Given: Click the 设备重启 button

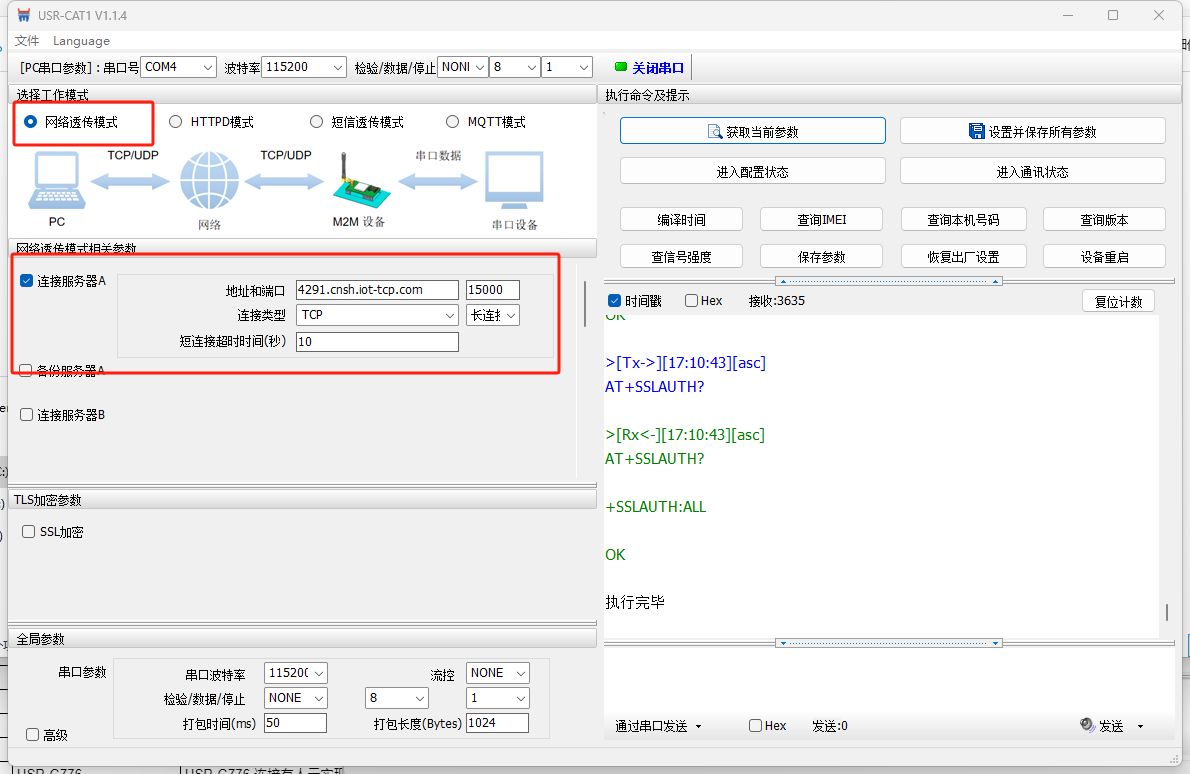Looking at the screenshot, I should point(1104,257).
